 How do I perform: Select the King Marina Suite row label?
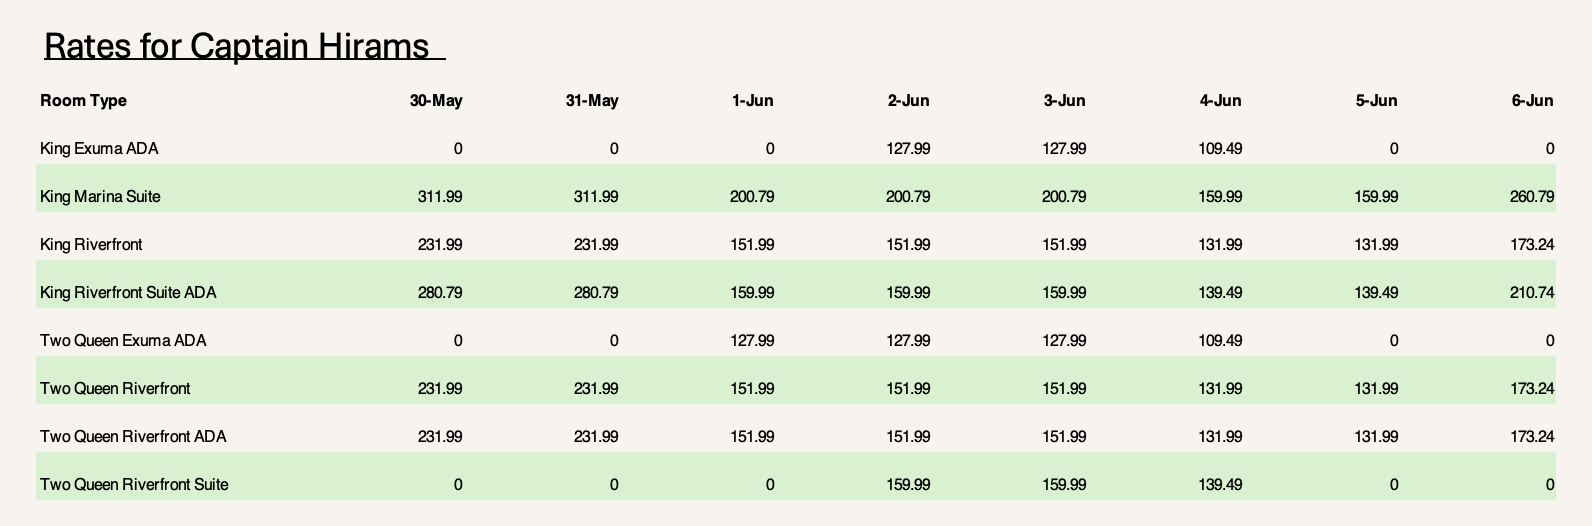[100, 196]
